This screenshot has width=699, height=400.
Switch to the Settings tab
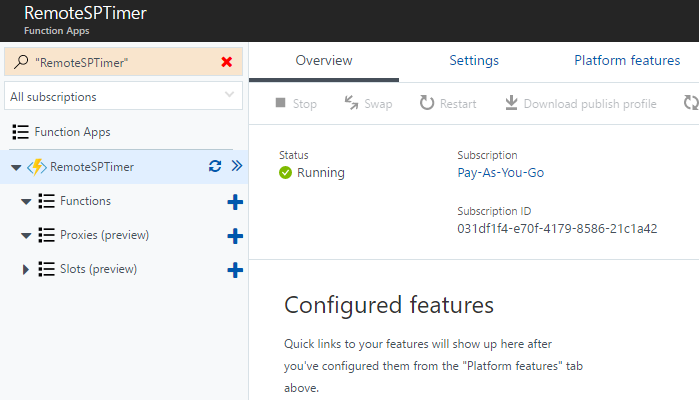[474, 60]
